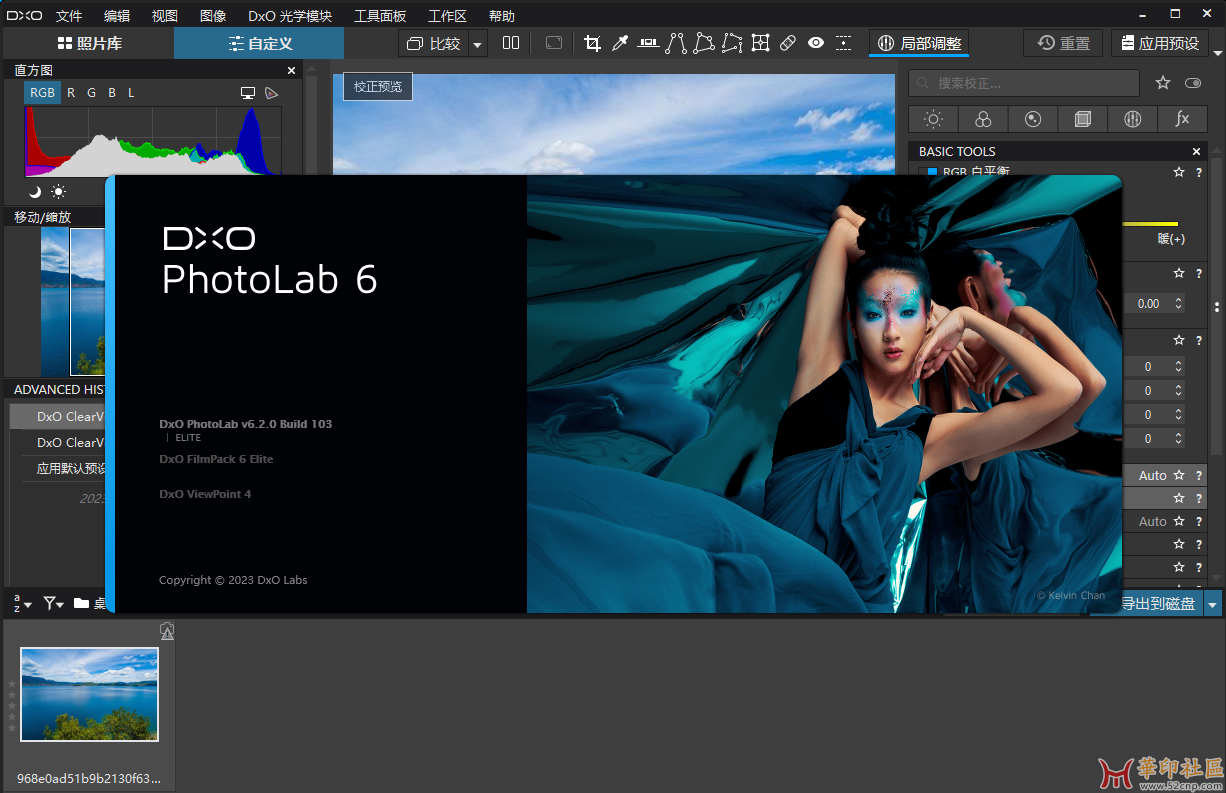The width and height of the screenshot is (1226, 793).
Task: Select the crop tool icon
Action: pyautogui.click(x=592, y=43)
